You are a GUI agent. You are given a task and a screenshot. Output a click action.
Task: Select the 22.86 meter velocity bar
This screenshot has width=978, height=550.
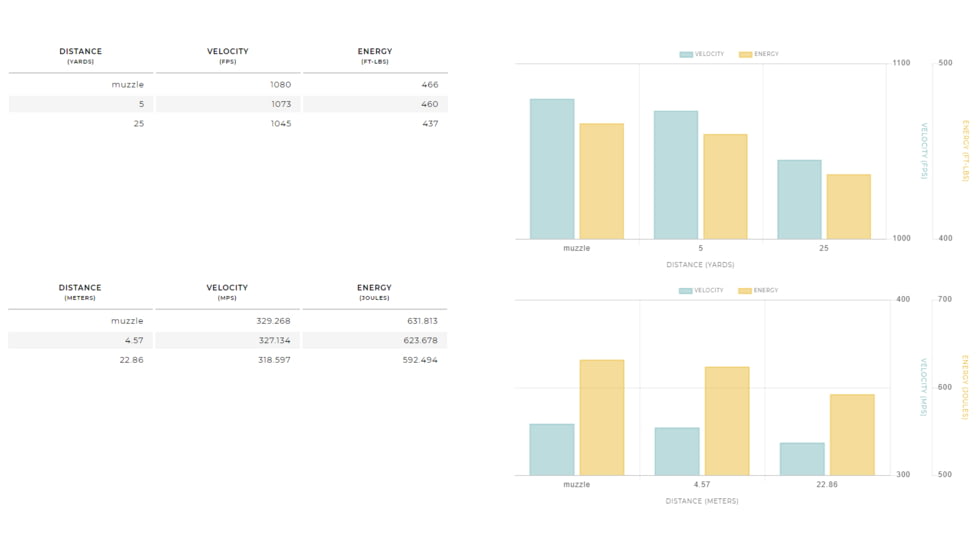[802, 459]
